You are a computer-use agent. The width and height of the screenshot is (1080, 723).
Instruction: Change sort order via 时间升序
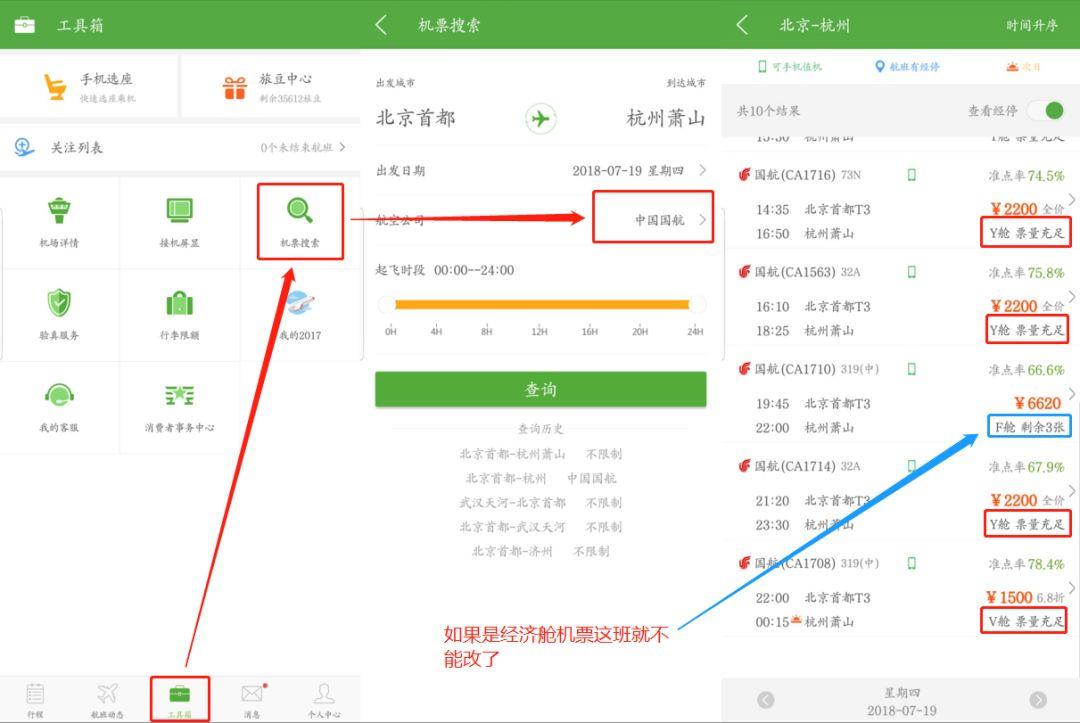[x=1031, y=25]
